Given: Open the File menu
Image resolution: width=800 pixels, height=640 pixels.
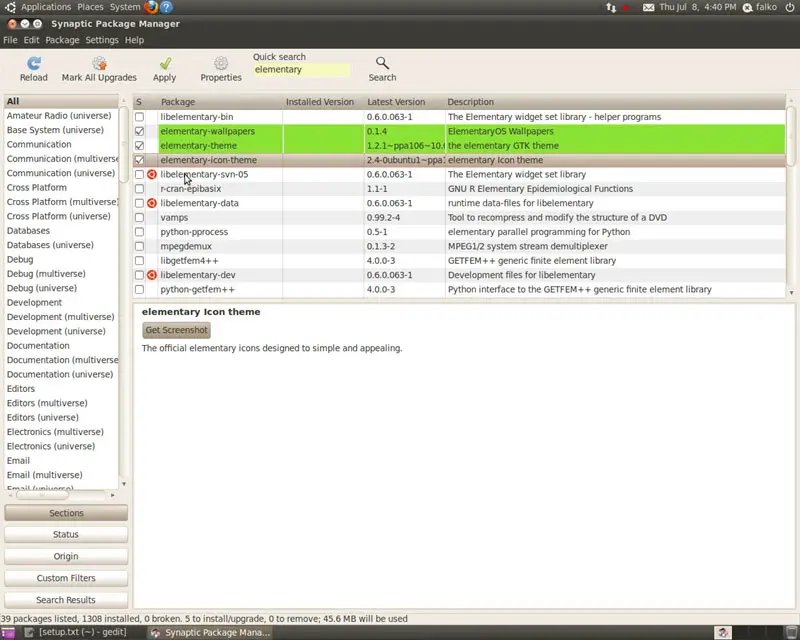Looking at the screenshot, I should [10, 40].
